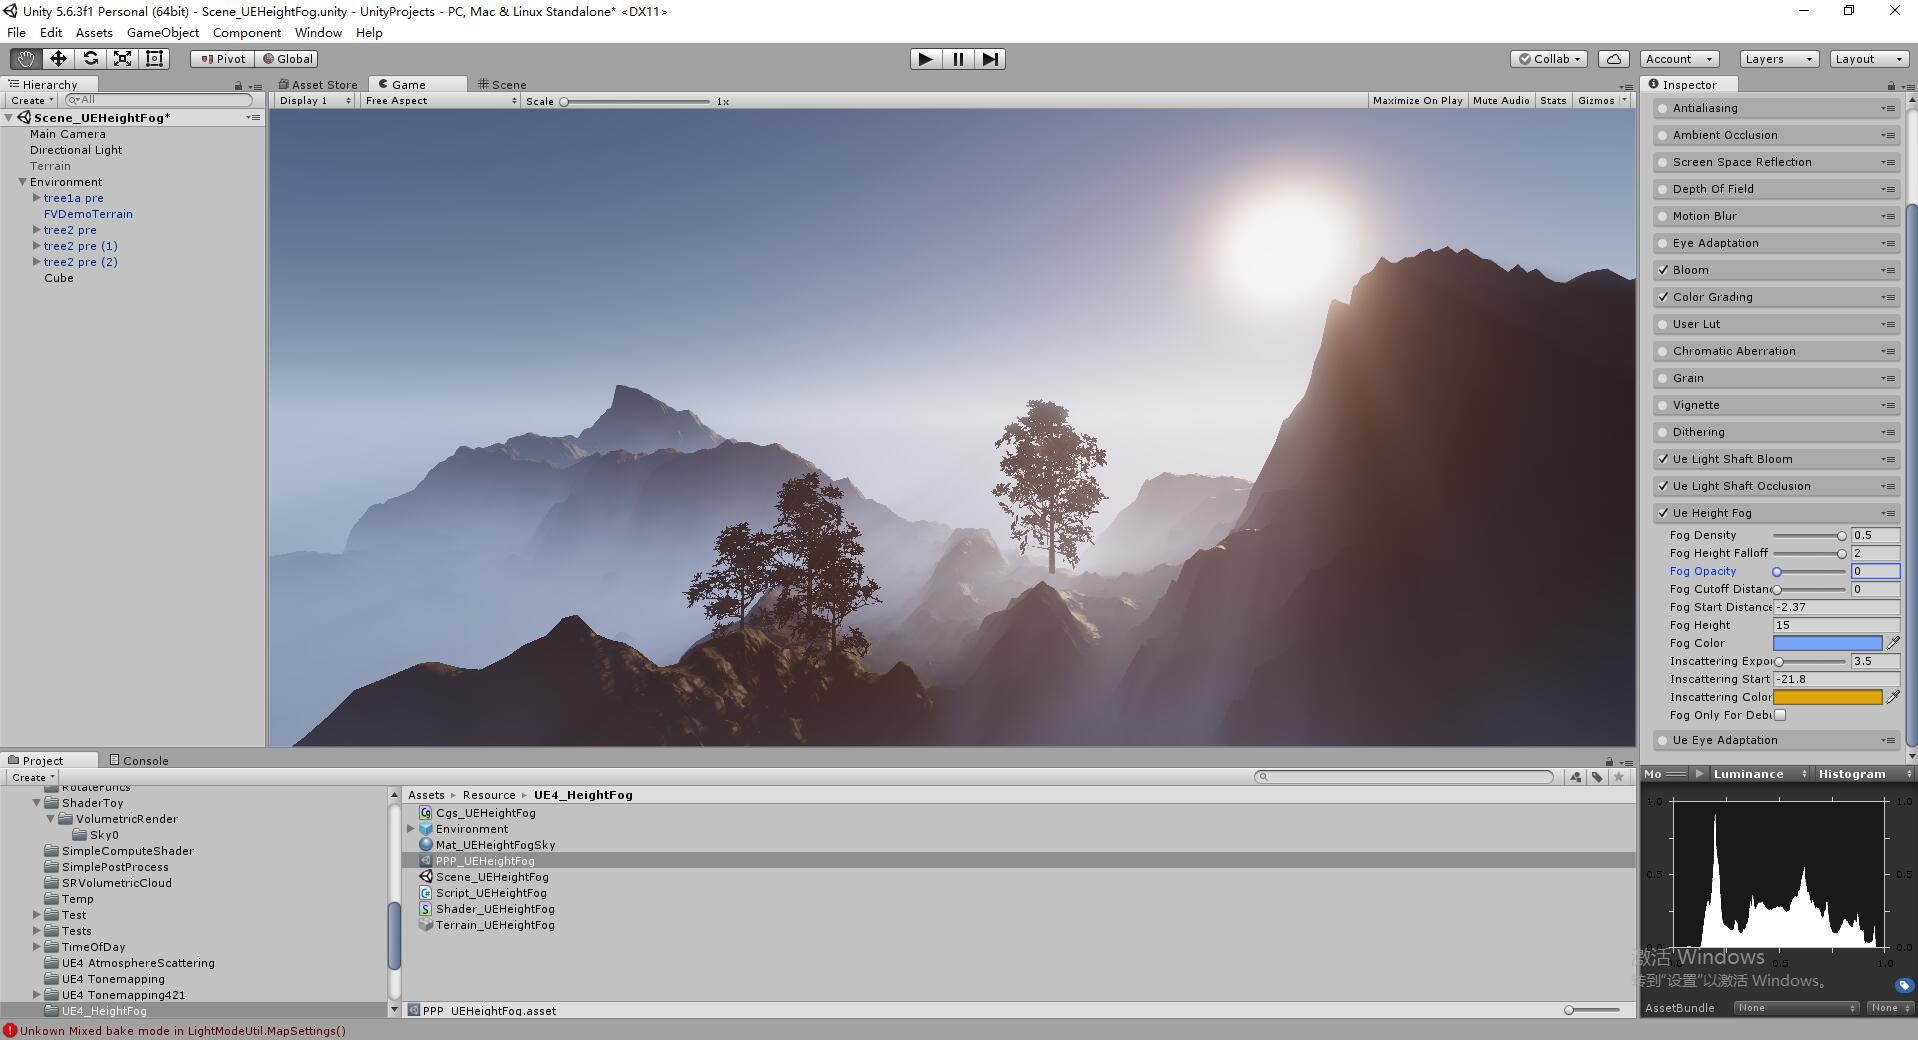The height and width of the screenshot is (1040, 1918).
Task: Collapse the Environment item in Hierarchy
Action: (x=22, y=181)
